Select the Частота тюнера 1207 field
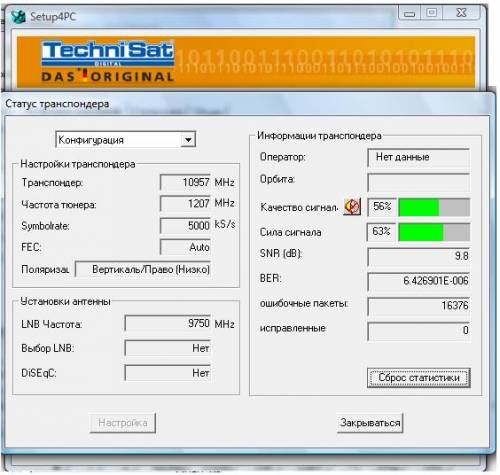This screenshot has width=500, height=475. click(x=185, y=203)
